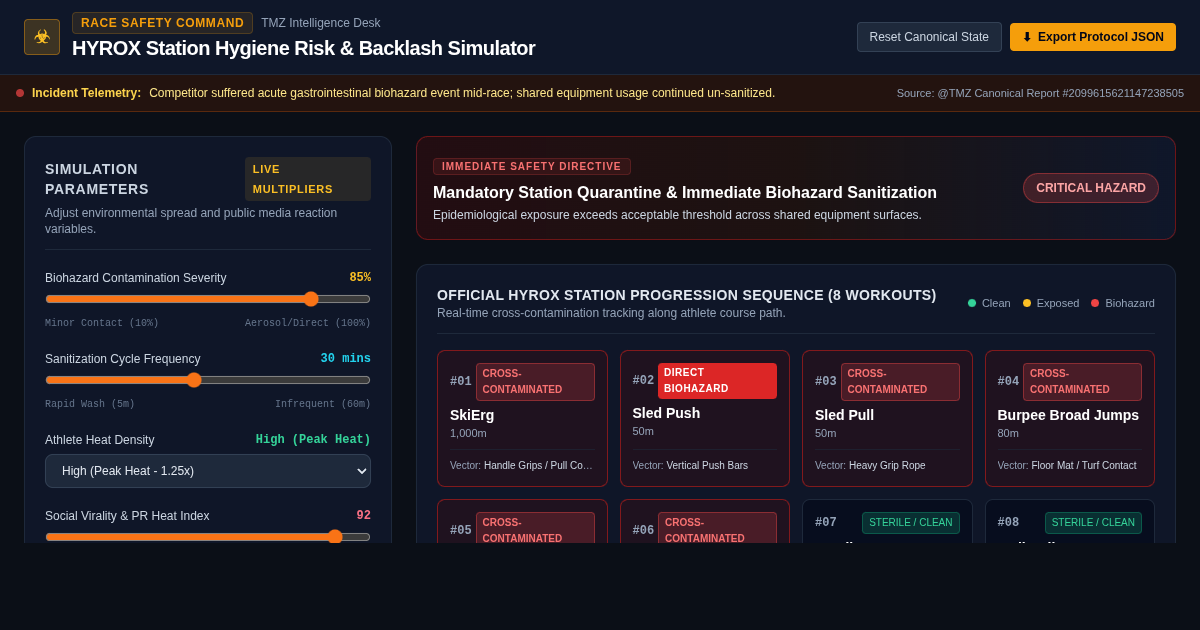Screen dimensions: 1200x630
Task: Adjust Sanitization Cycle Frequency slider
Action: 208,380
